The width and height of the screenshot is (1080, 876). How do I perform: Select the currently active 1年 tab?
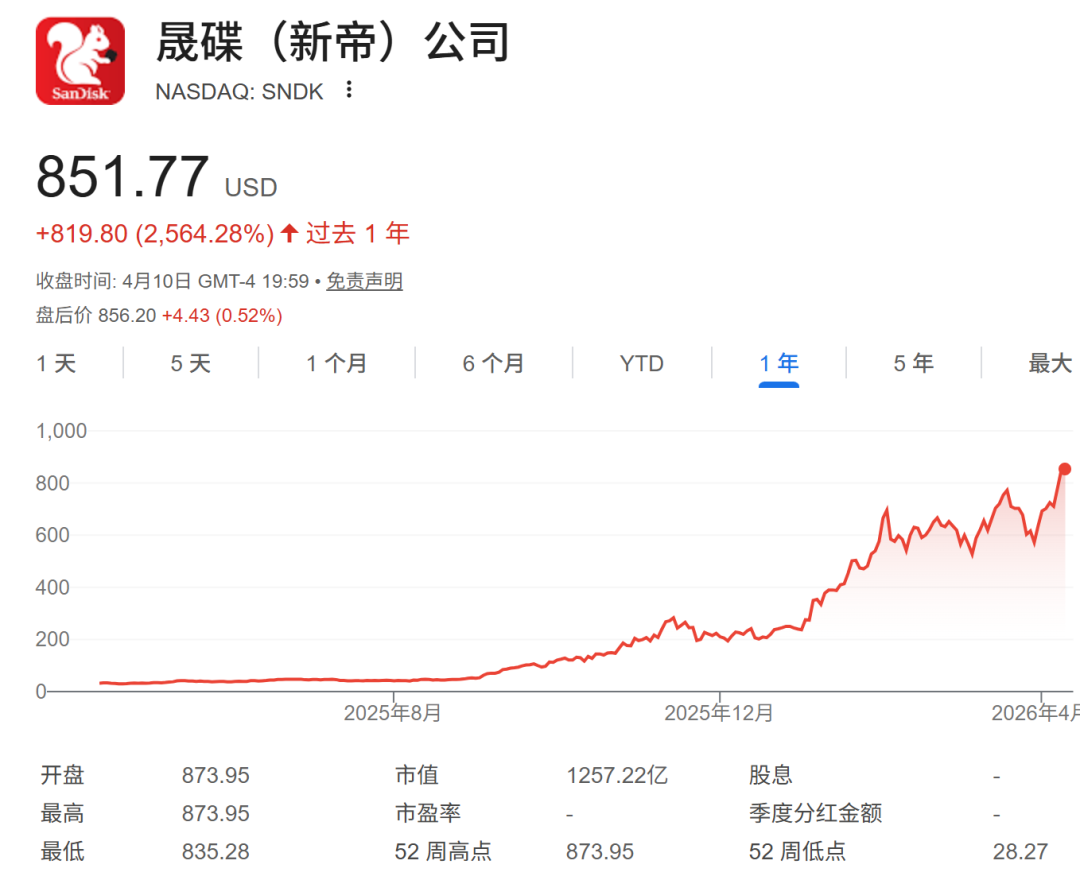click(778, 363)
